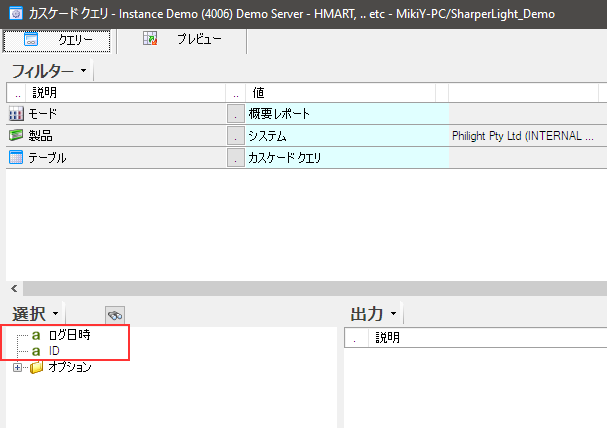Image resolution: width=607 pixels, height=428 pixels.
Task: Click the dot selector column in output header
Action: pos(355,338)
